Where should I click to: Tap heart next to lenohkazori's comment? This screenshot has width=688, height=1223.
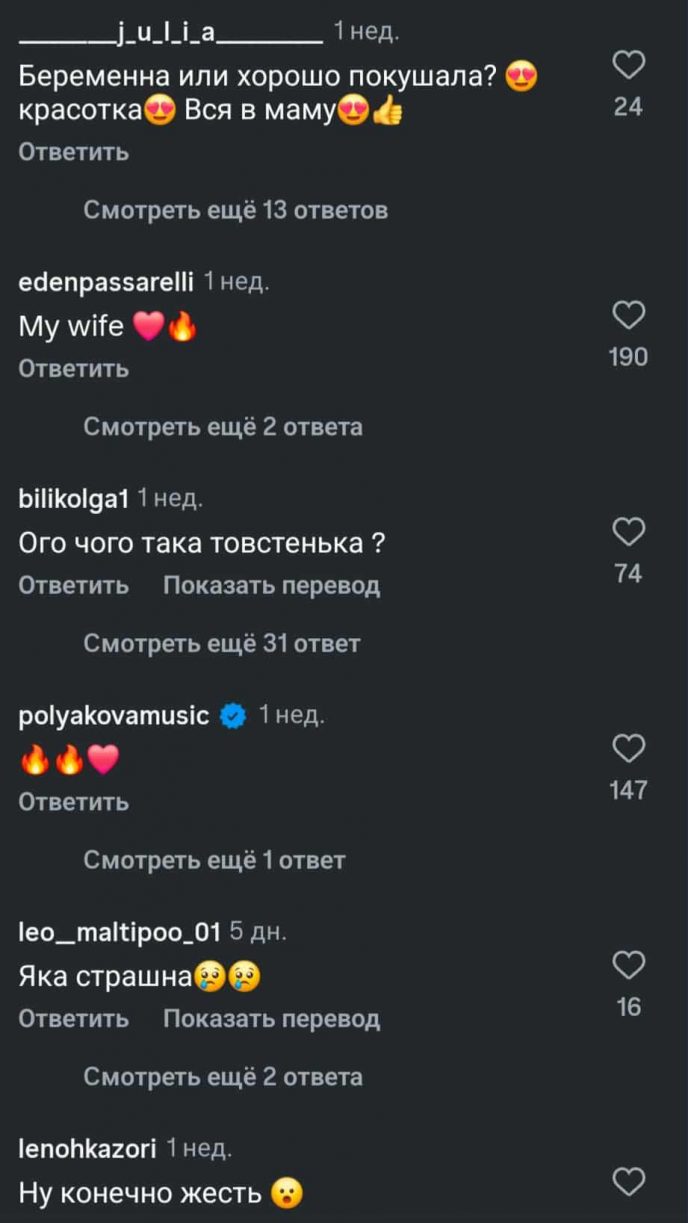pyautogui.click(x=628, y=1183)
